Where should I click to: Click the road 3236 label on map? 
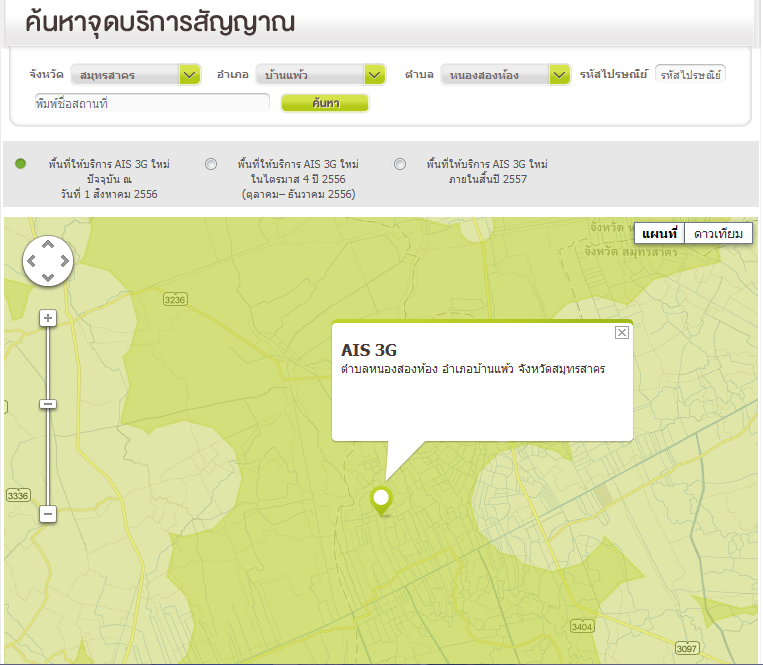[175, 299]
